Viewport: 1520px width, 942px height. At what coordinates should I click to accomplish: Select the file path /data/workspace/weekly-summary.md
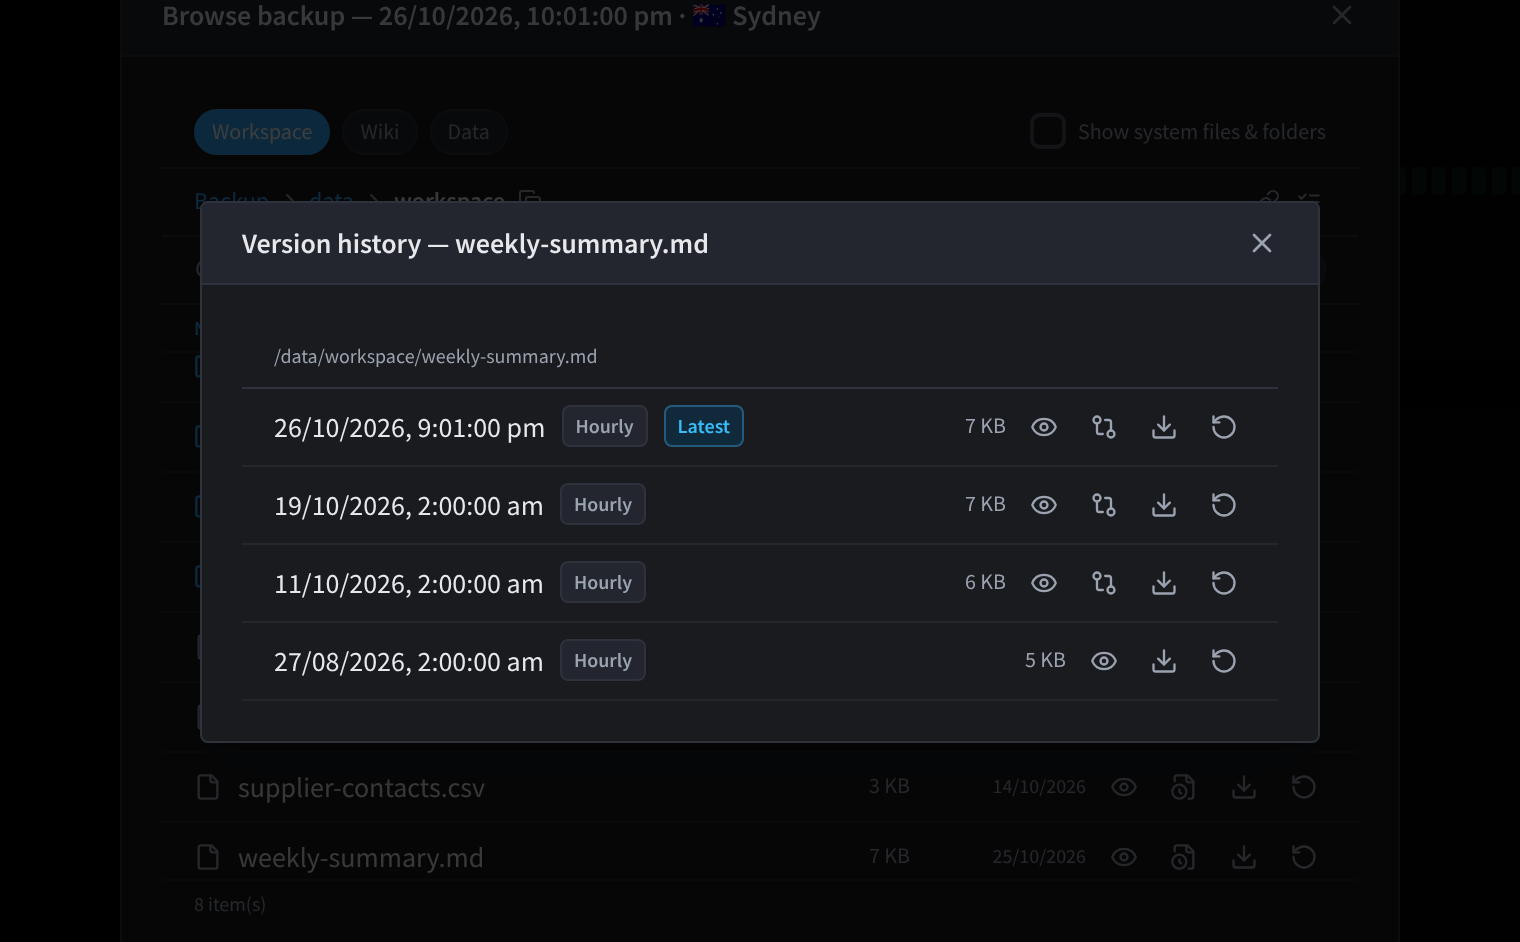tap(436, 357)
